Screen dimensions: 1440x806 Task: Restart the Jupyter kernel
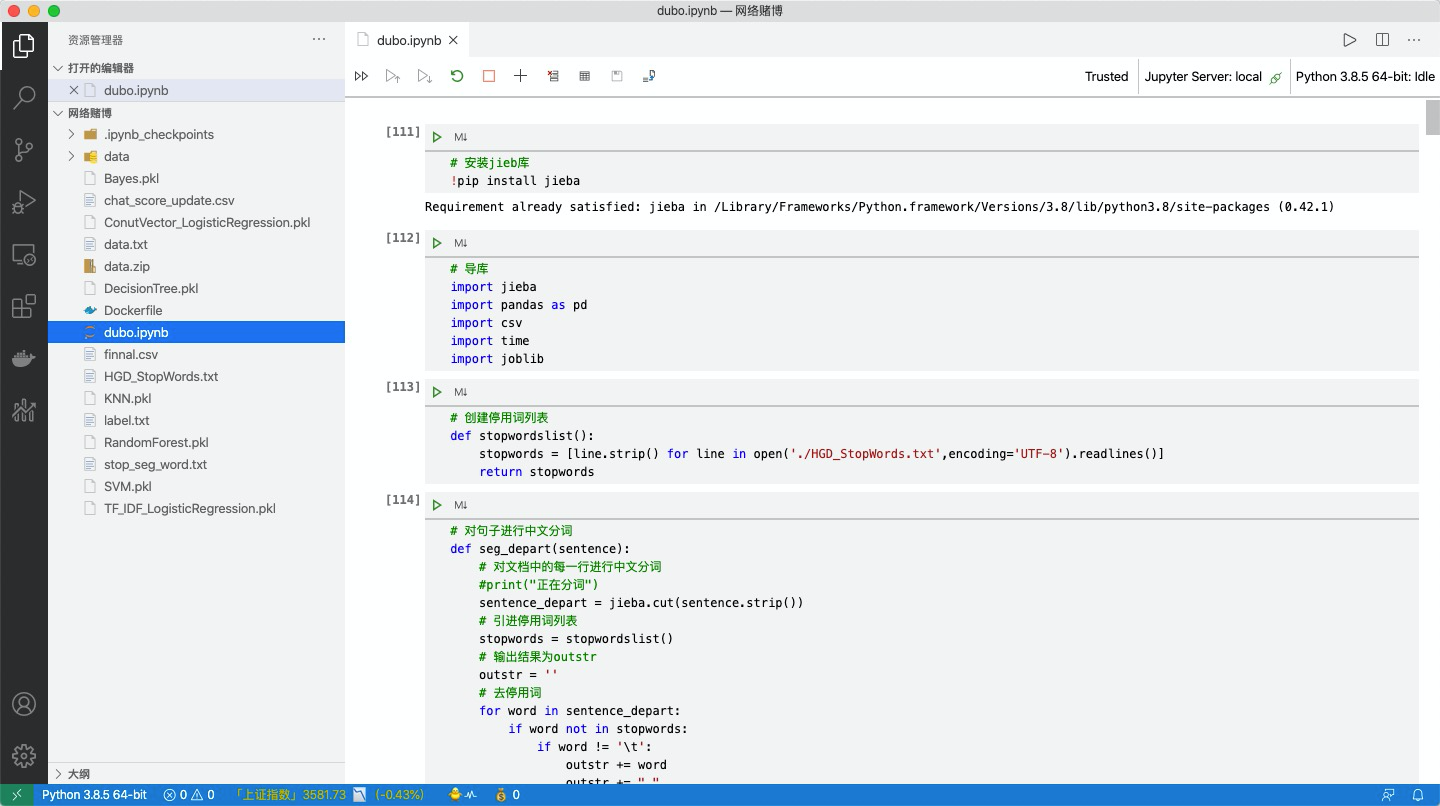[457, 76]
